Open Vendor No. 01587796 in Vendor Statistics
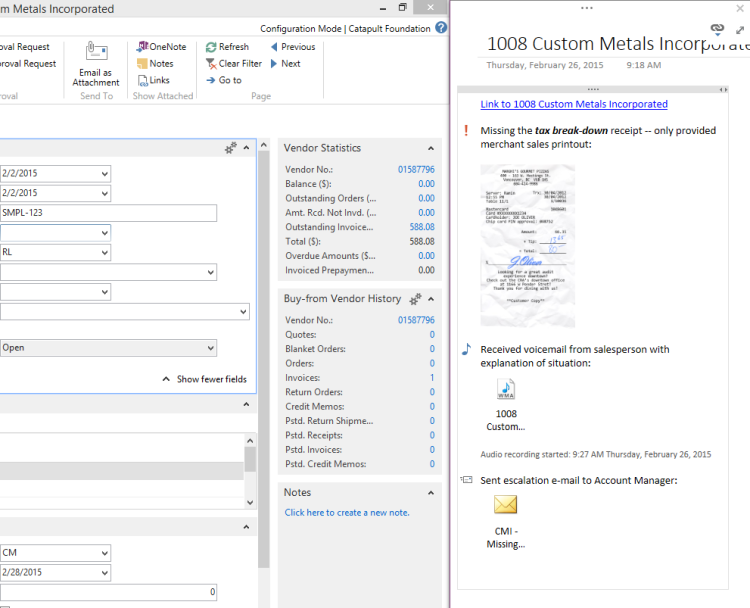The height and width of the screenshot is (608, 750). pyautogui.click(x=416, y=169)
